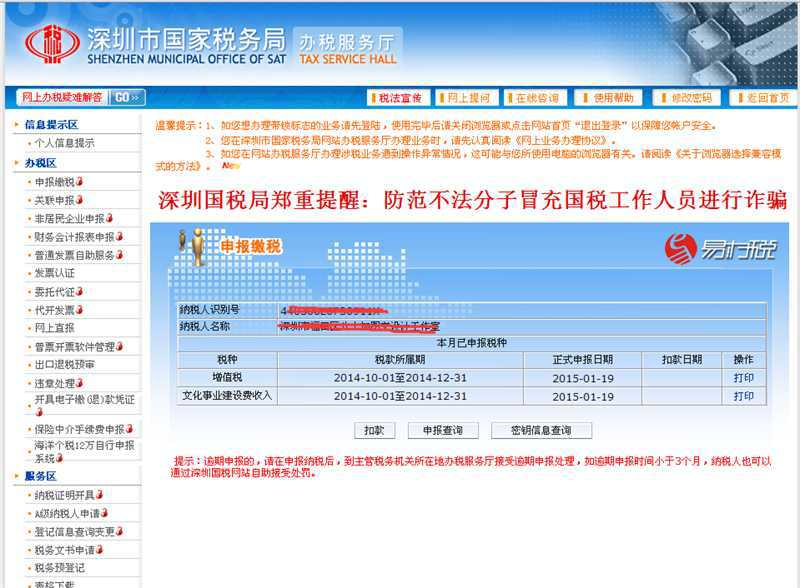This screenshot has height=588, width=800.
Task: Open the 网上提问 menu item
Action: pyautogui.click(x=467, y=97)
